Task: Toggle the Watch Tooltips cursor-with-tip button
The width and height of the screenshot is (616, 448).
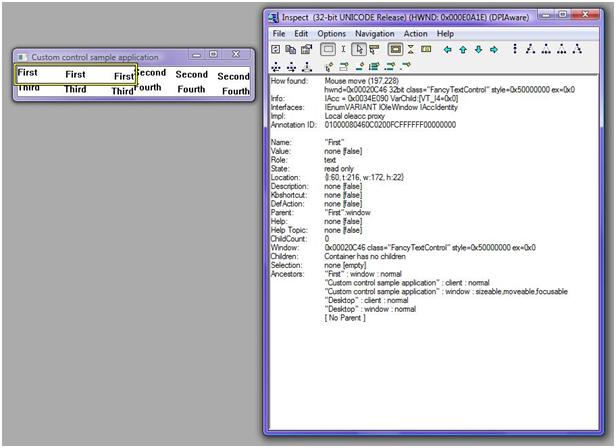Action: (374, 49)
